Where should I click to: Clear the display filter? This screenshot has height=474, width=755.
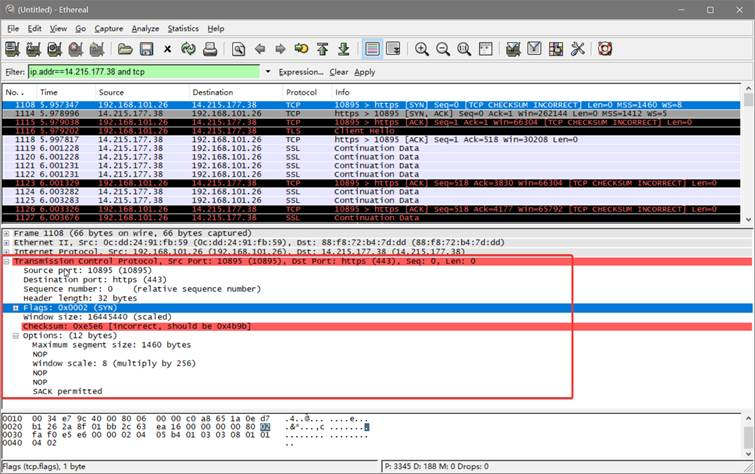tap(338, 72)
